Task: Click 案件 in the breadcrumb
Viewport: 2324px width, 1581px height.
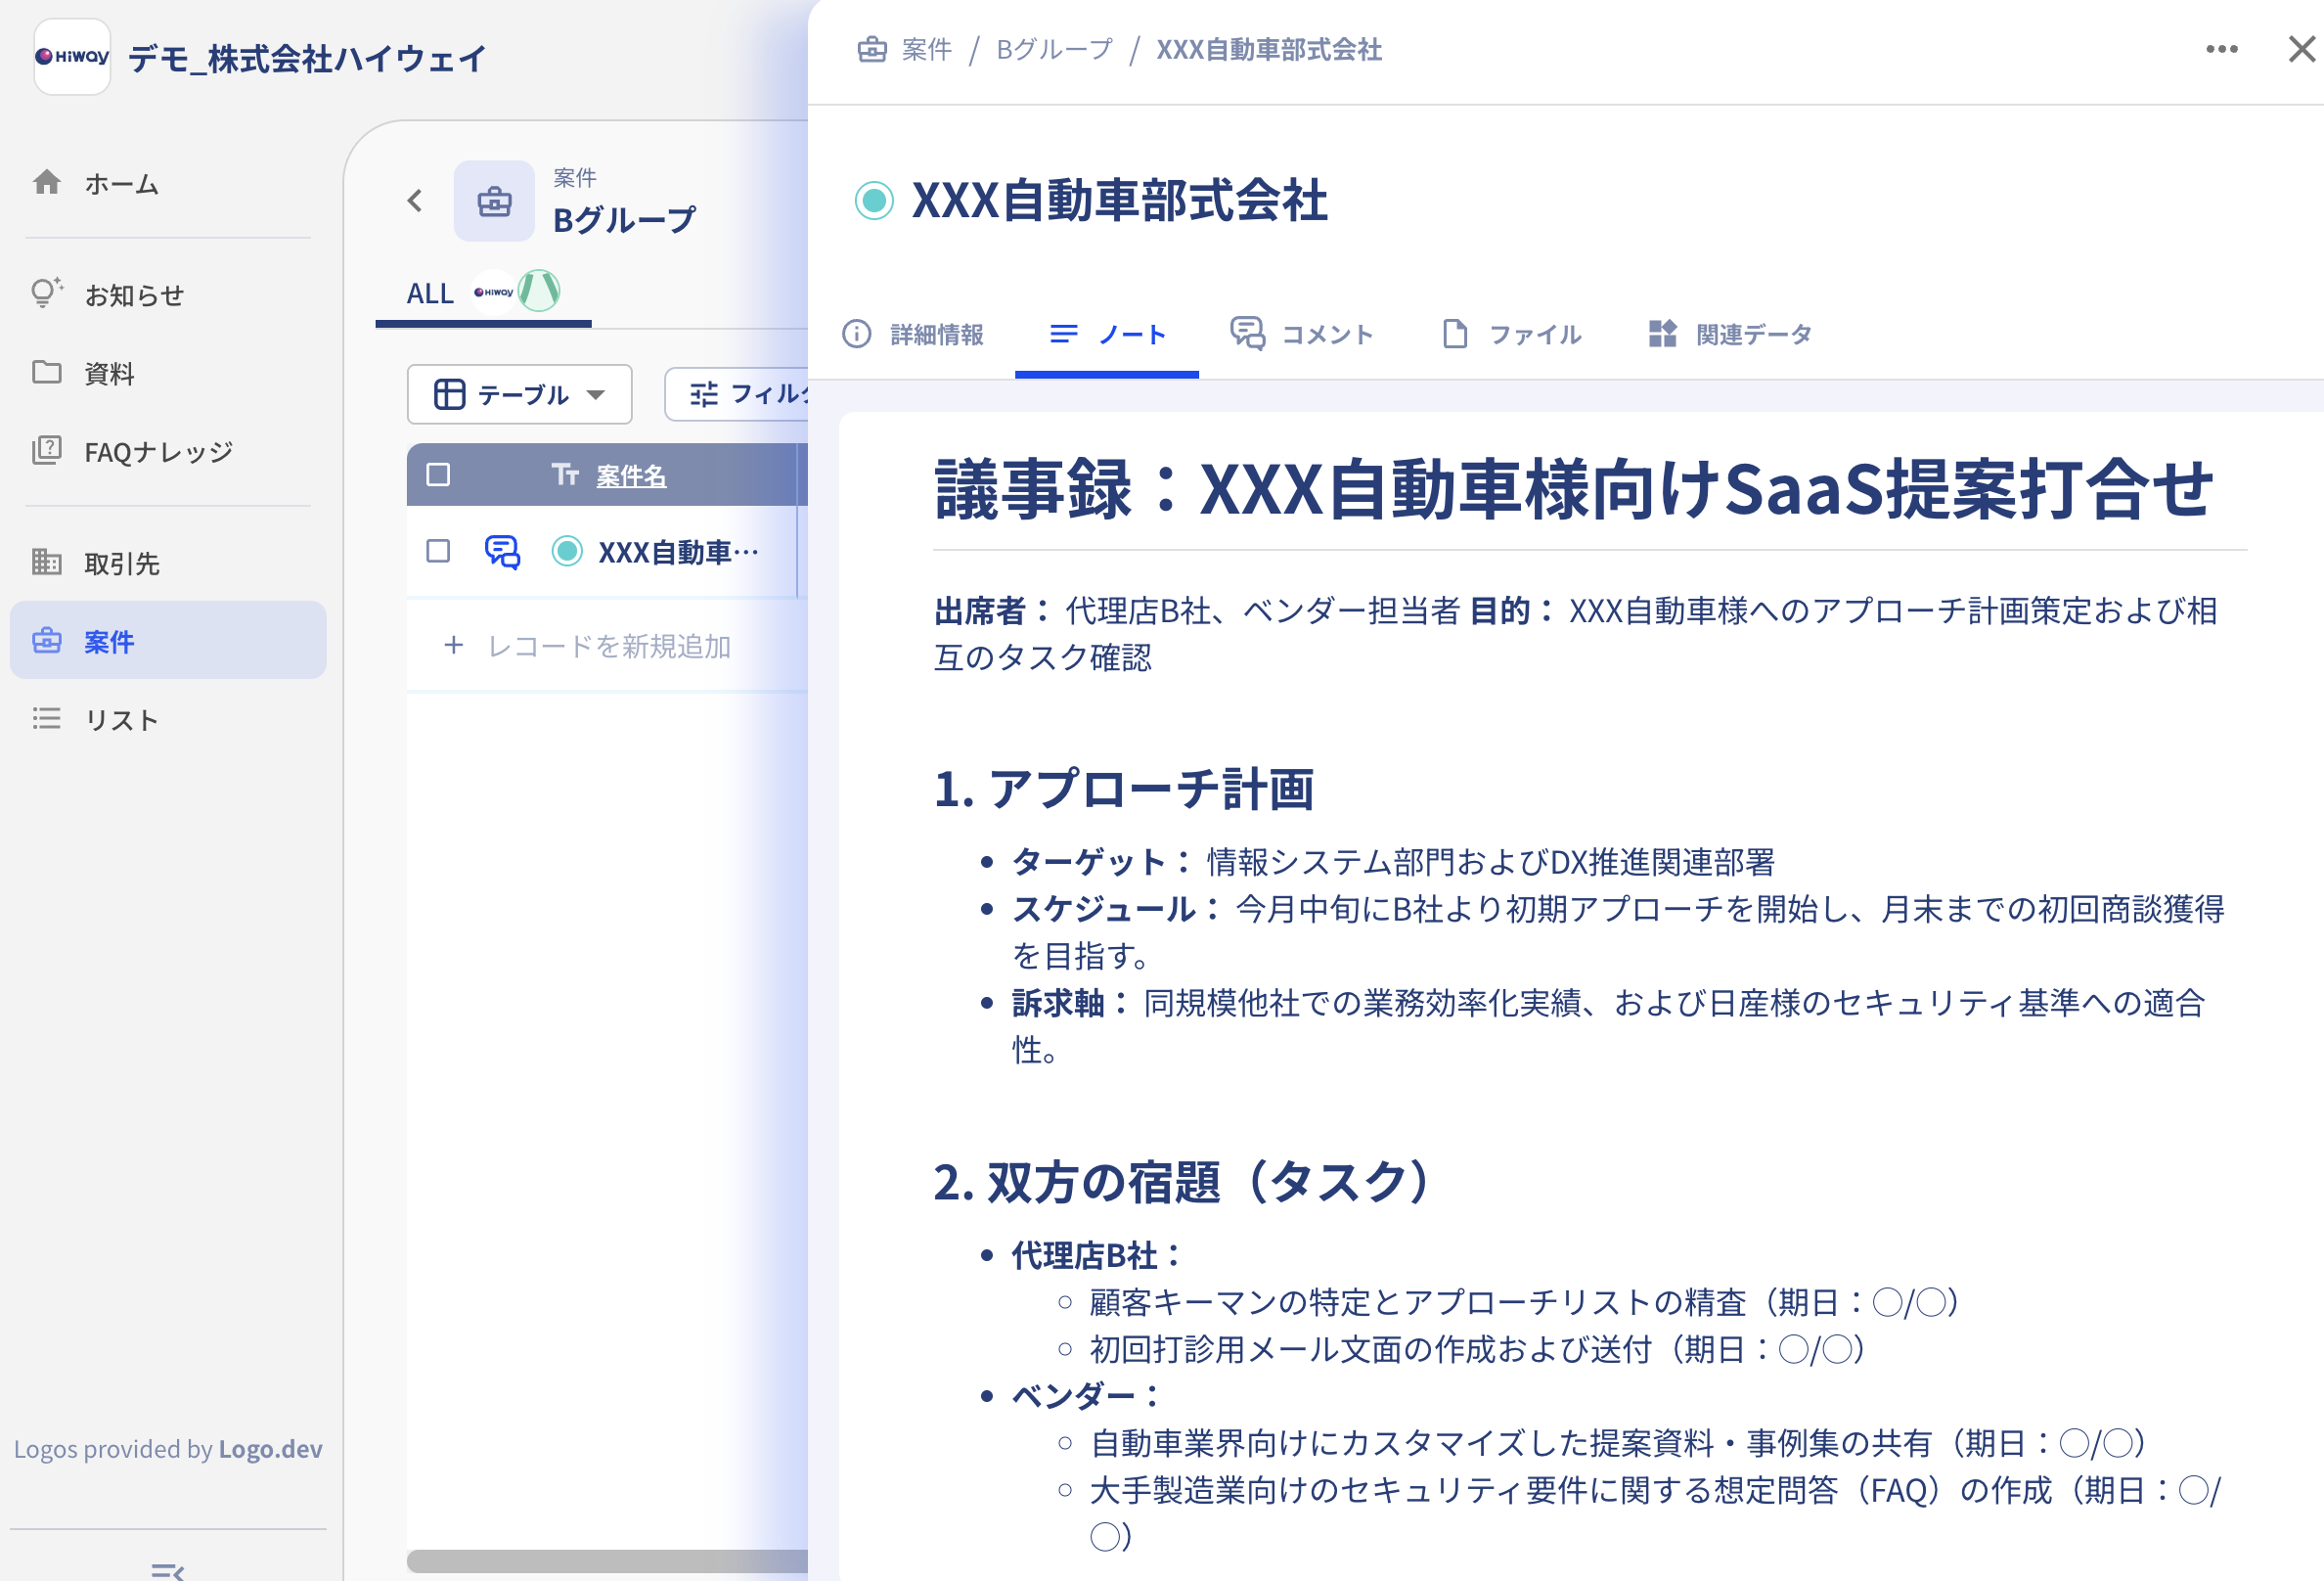Action: click(926, 49)
